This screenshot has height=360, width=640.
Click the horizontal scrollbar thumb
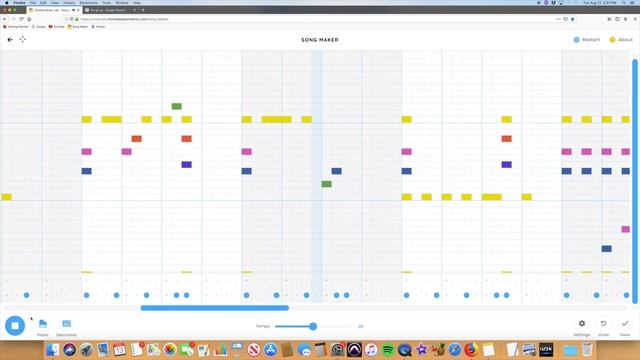coord(215,308)
